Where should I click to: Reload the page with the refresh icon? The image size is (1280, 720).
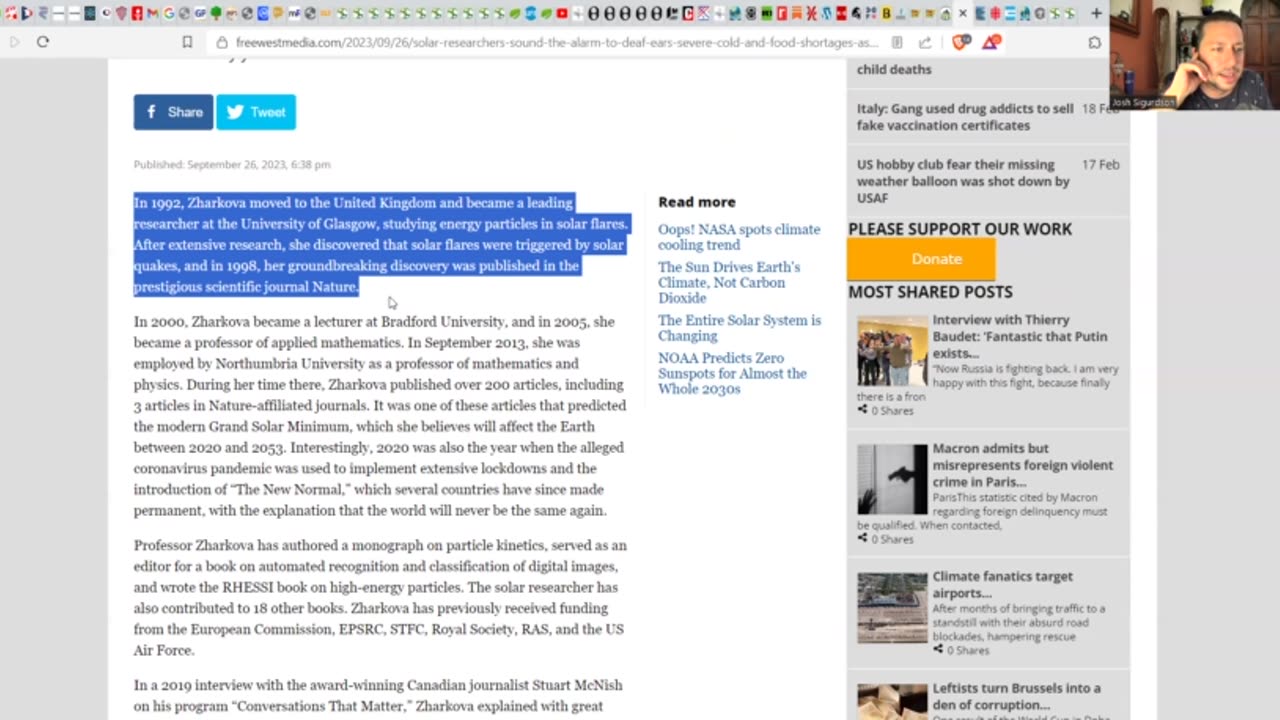pyautogui.click(x=42, y=42)
